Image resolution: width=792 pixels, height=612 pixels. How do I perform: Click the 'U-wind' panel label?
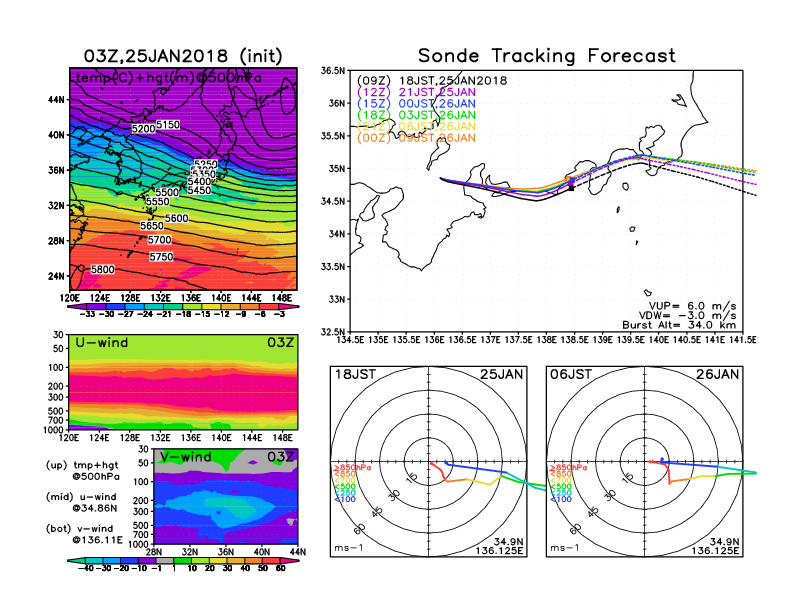pos(102,343)
